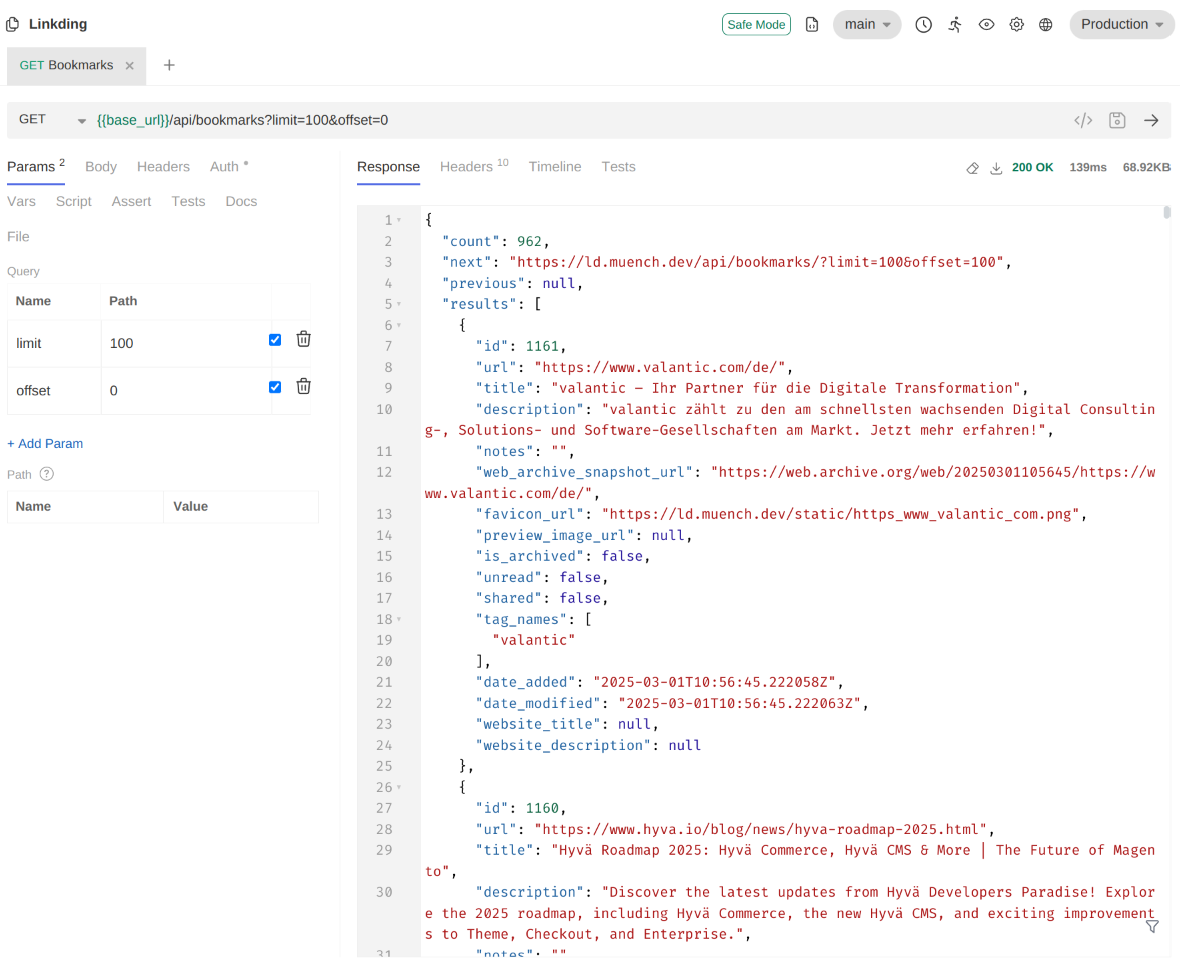Viewport: 1180px width, 966px height.
Task: Click the Path help question mark icon
Action: tap(47, 474)
